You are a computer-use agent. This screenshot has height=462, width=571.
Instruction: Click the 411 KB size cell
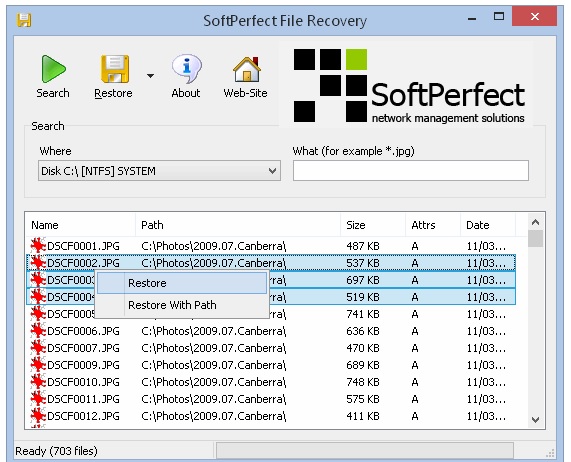(x=363, y=416)
